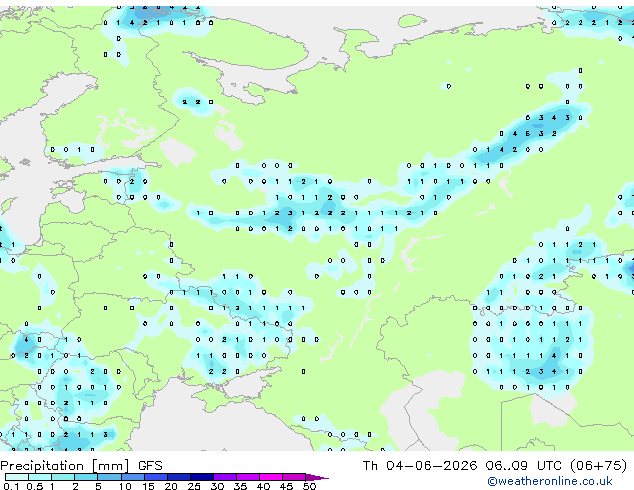Click the legend label "0.5"
This screenshot has width=634, height=490.
[x=35, y=486]
